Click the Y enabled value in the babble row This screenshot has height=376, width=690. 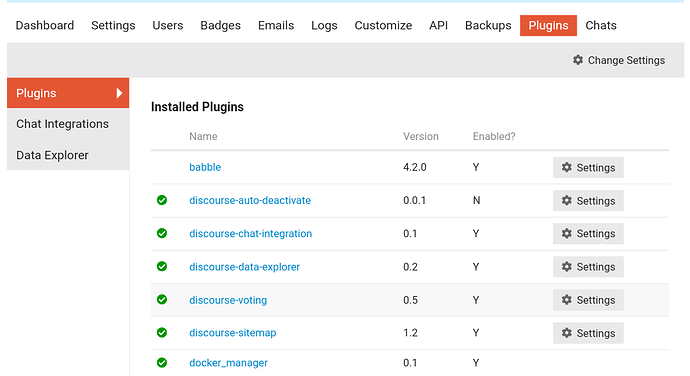click(476, 167)
